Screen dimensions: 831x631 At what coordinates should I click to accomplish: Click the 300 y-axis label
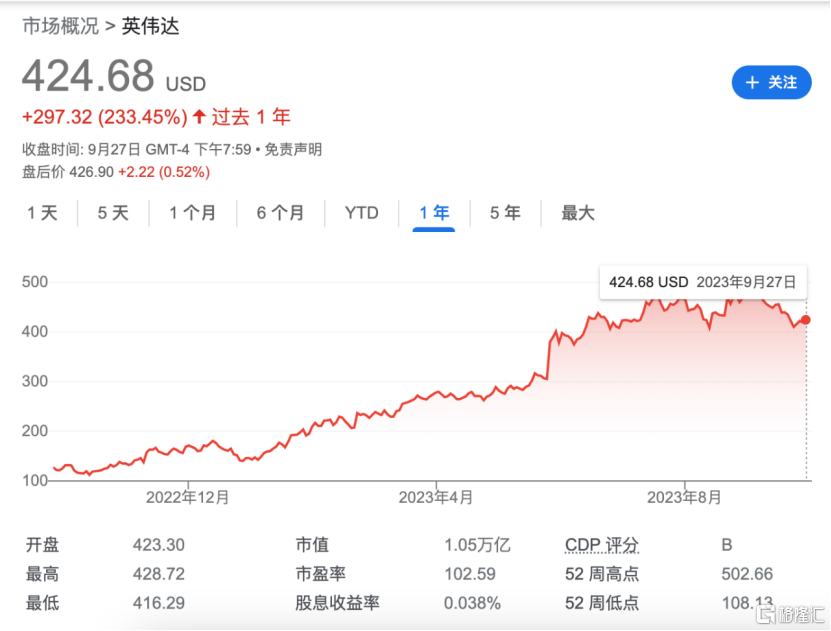35,381
